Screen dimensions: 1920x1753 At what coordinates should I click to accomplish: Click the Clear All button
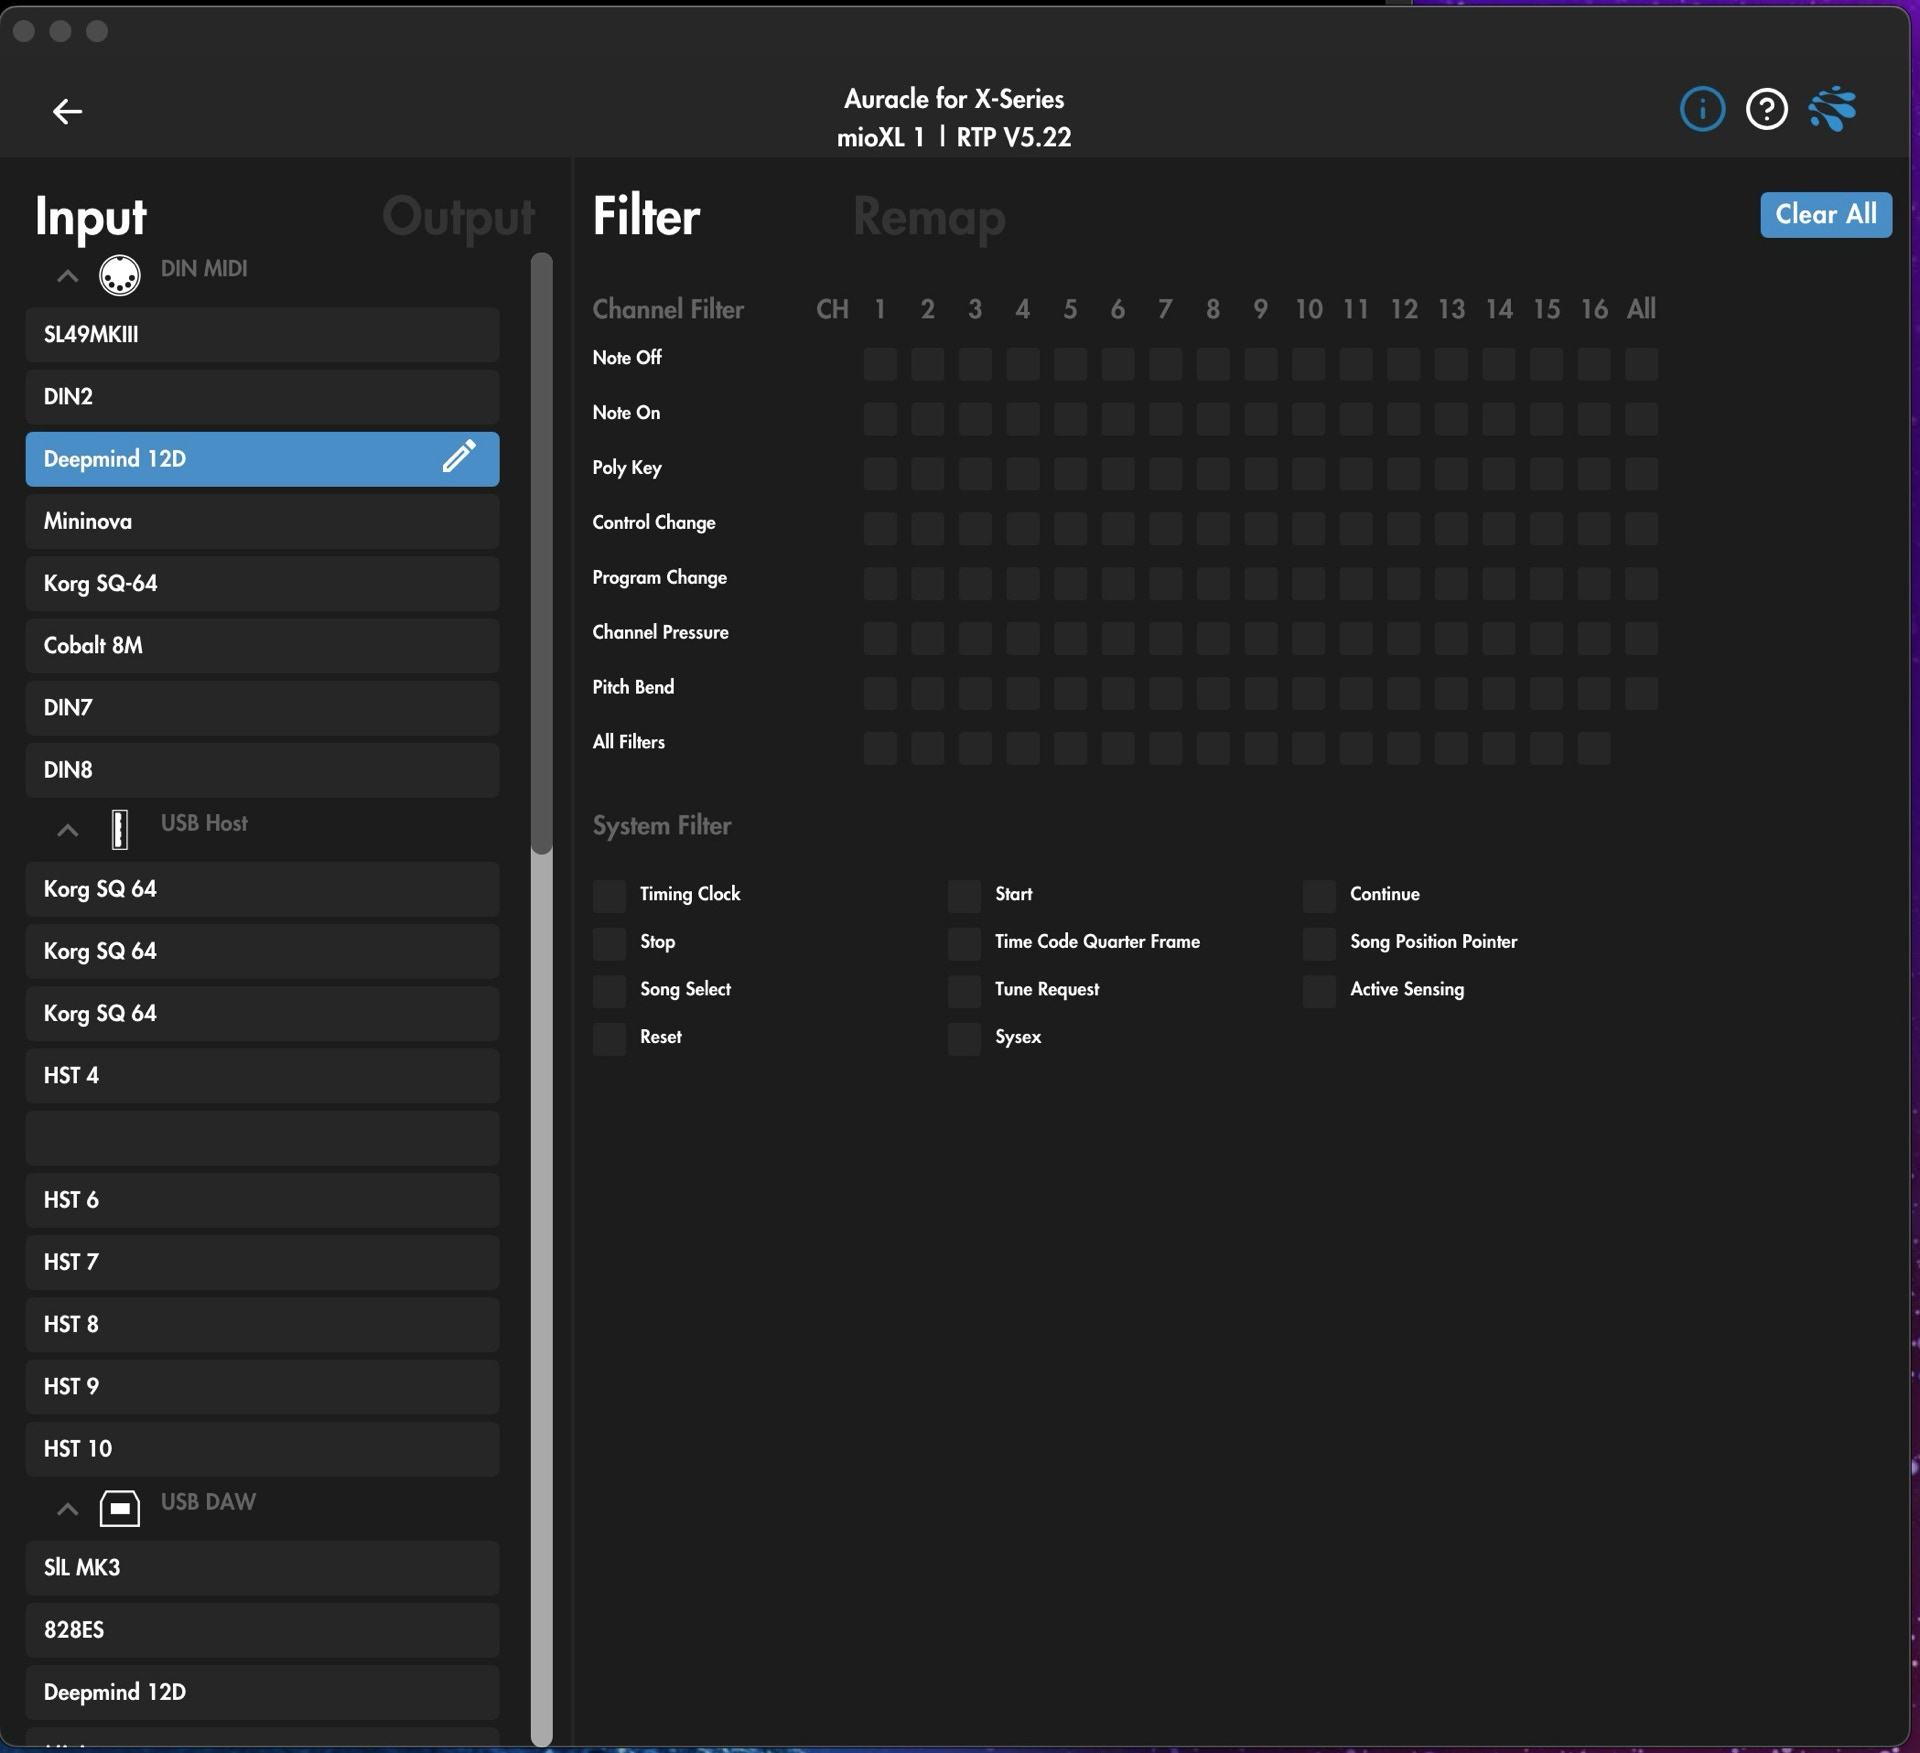click(x=1825, y=214)
